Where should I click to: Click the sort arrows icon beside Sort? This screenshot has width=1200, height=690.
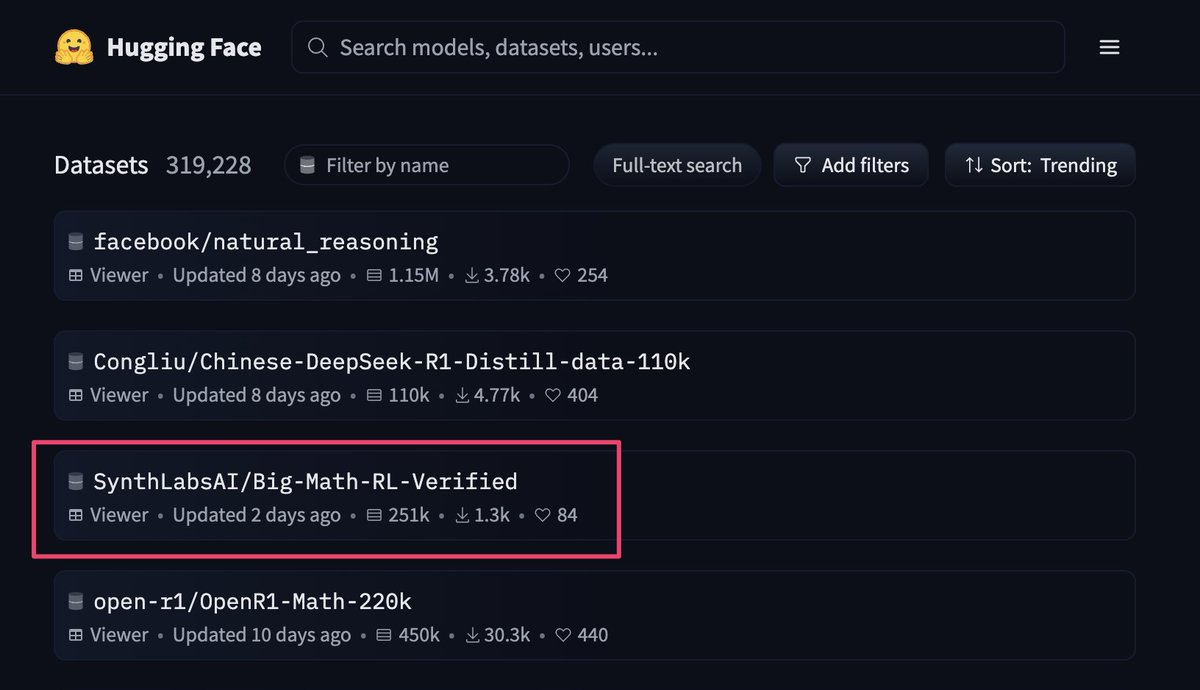pos(973,165)
